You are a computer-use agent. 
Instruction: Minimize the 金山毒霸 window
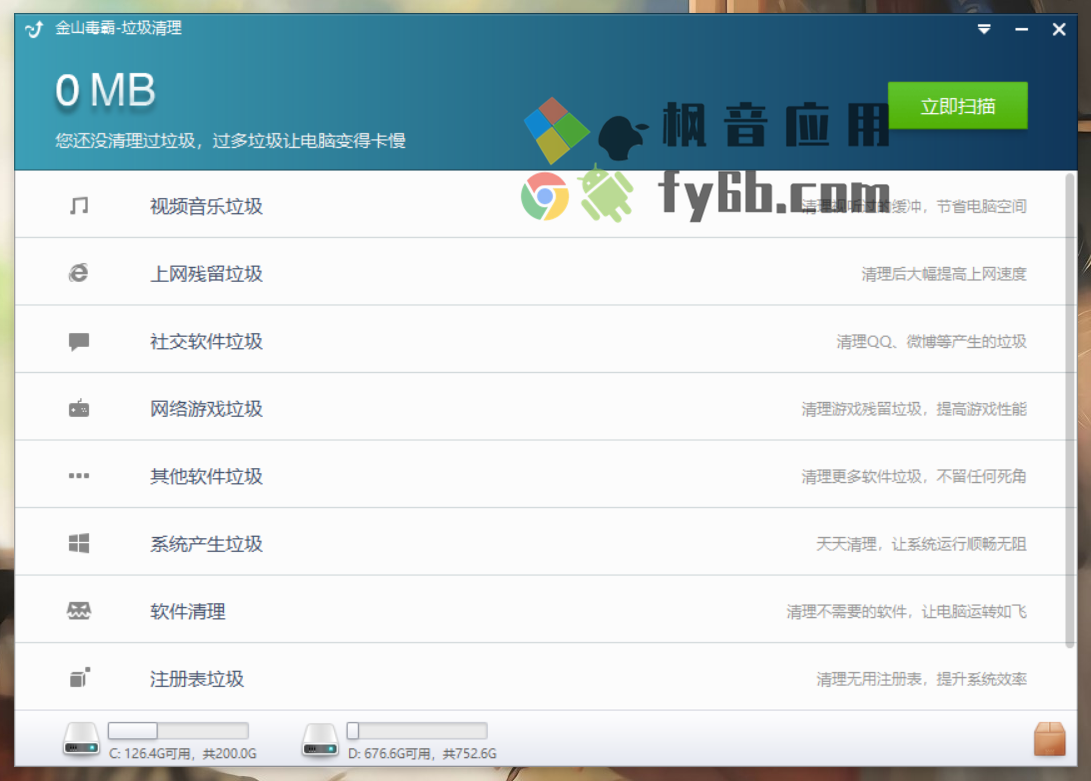(x=1021, y=29)
